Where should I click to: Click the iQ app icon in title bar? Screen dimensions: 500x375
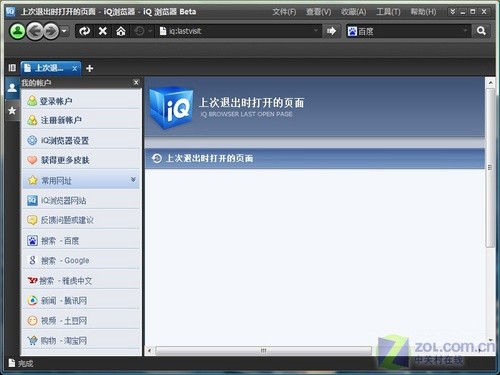(x=11, y=12)
